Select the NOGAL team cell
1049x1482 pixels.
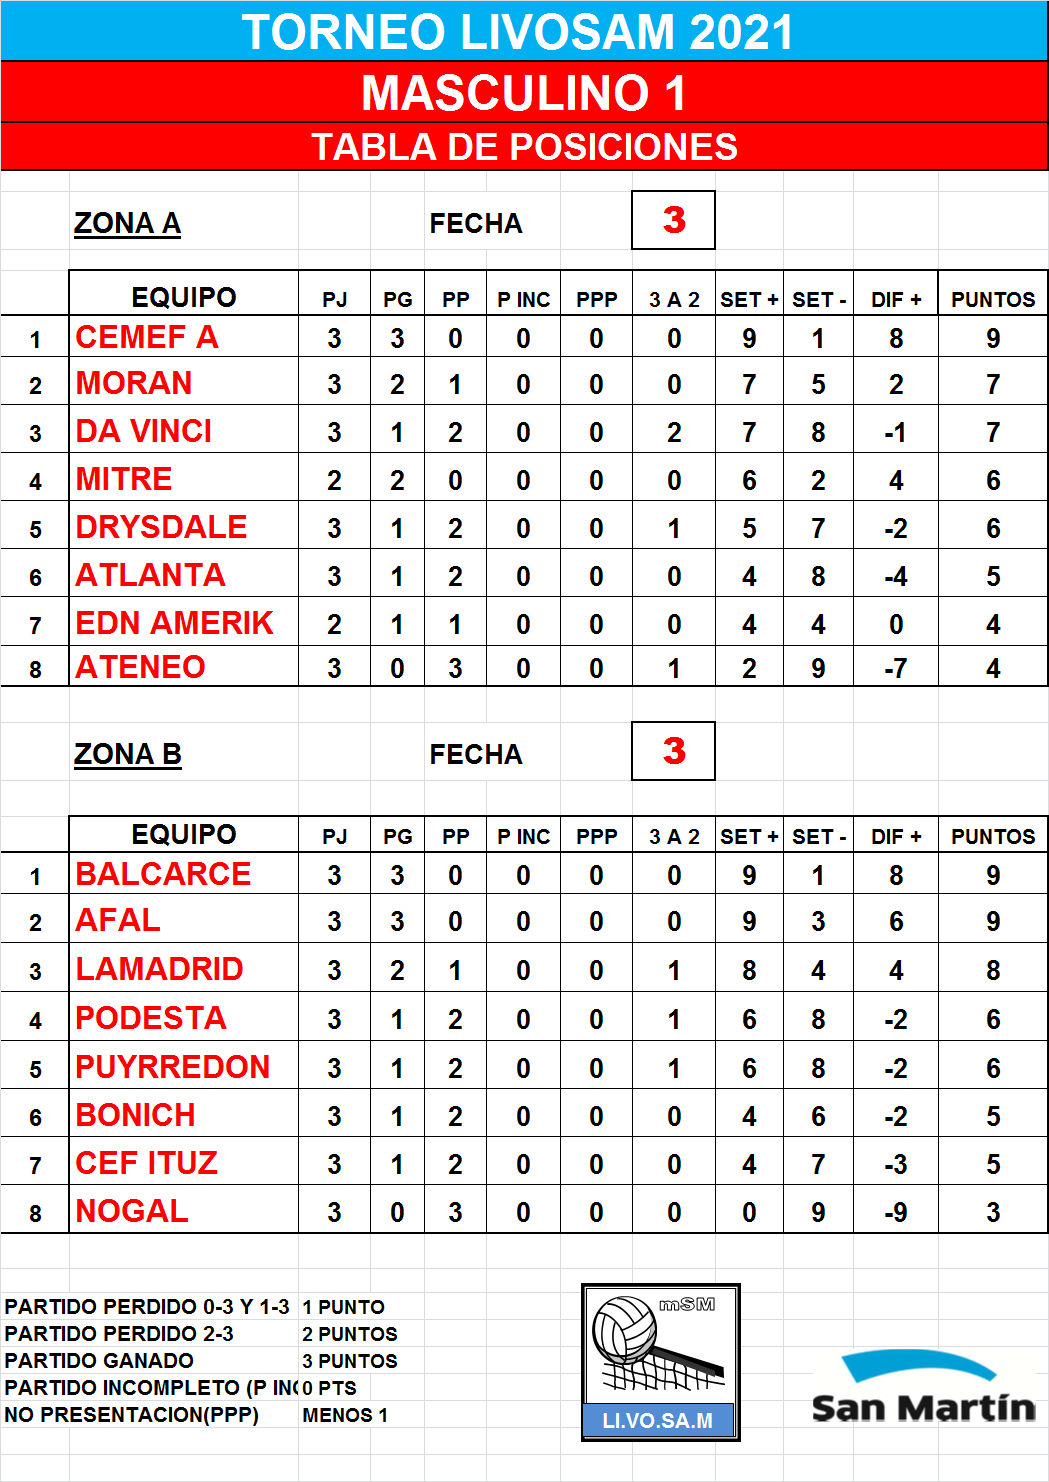pyautogui.click(x=184, y=1211)
